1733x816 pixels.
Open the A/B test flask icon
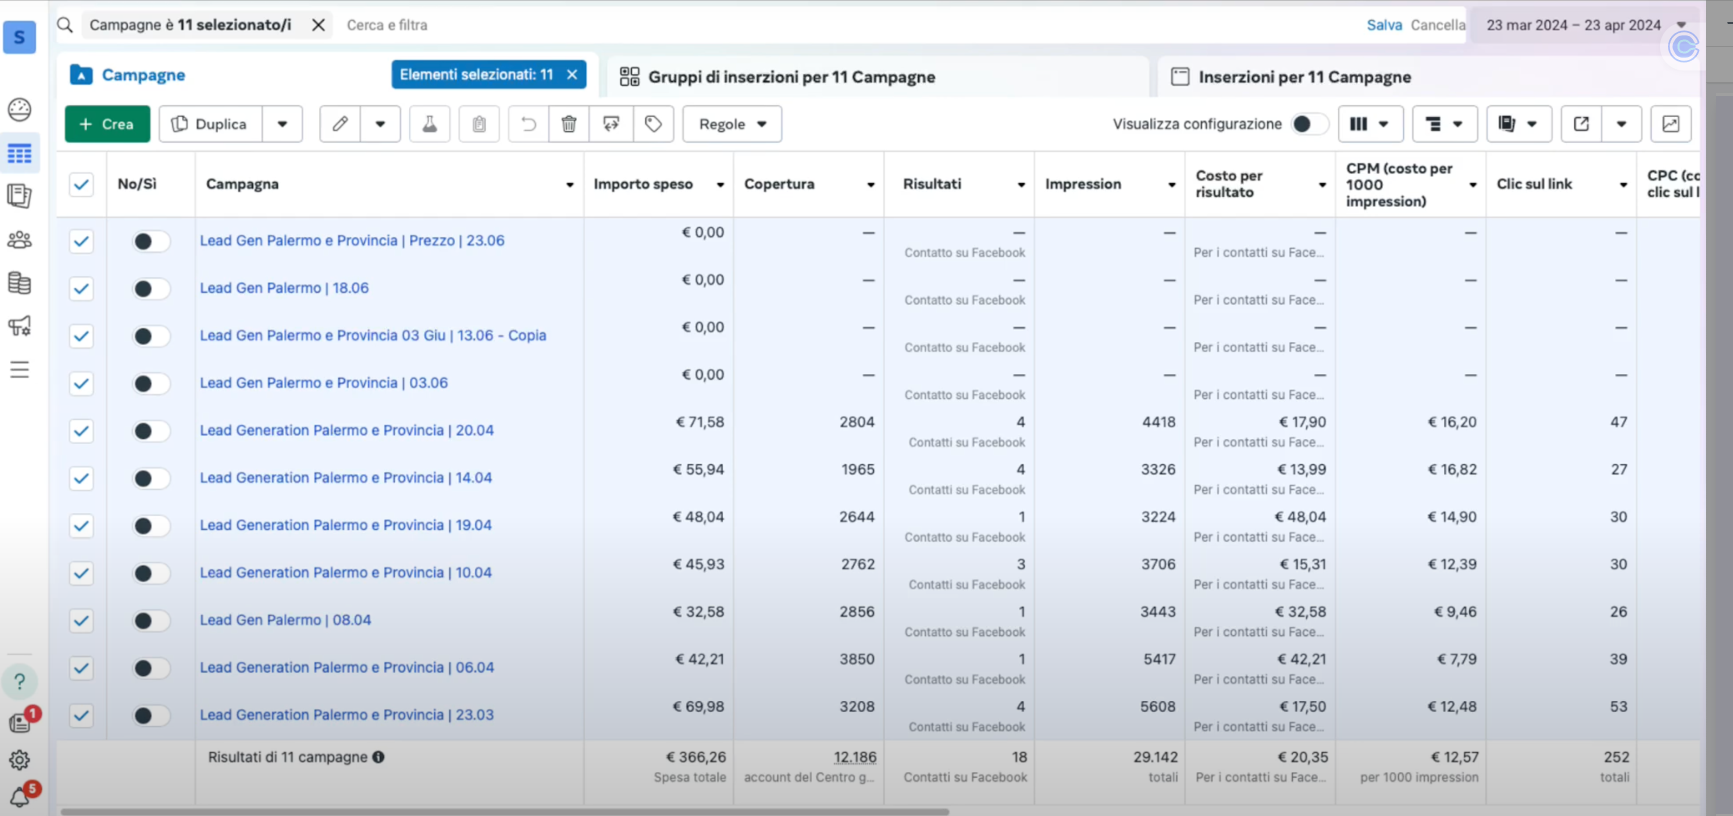tap(429, 124)
